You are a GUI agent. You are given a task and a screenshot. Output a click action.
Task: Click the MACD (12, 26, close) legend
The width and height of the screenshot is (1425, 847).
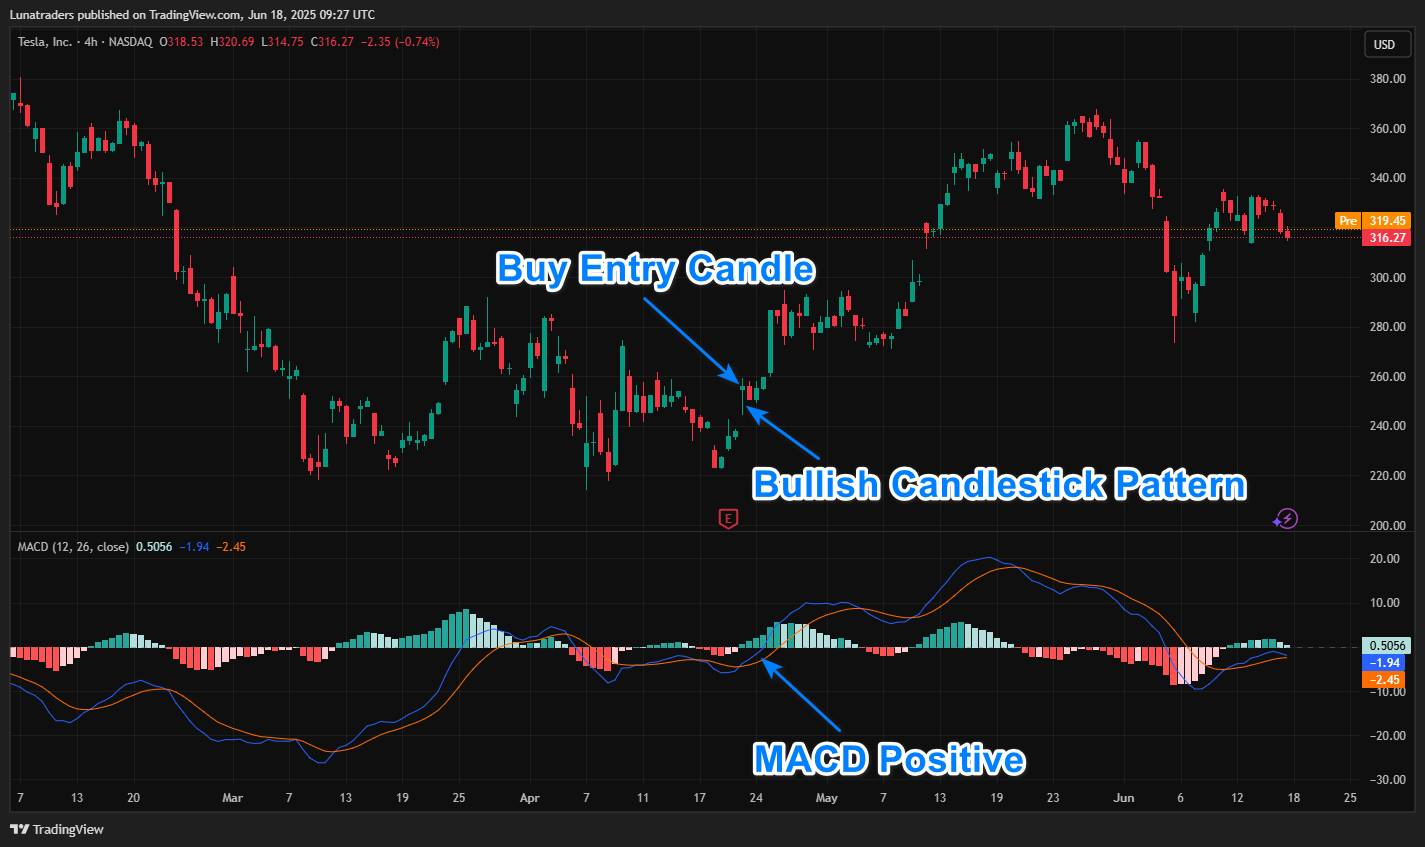(73, 547)
